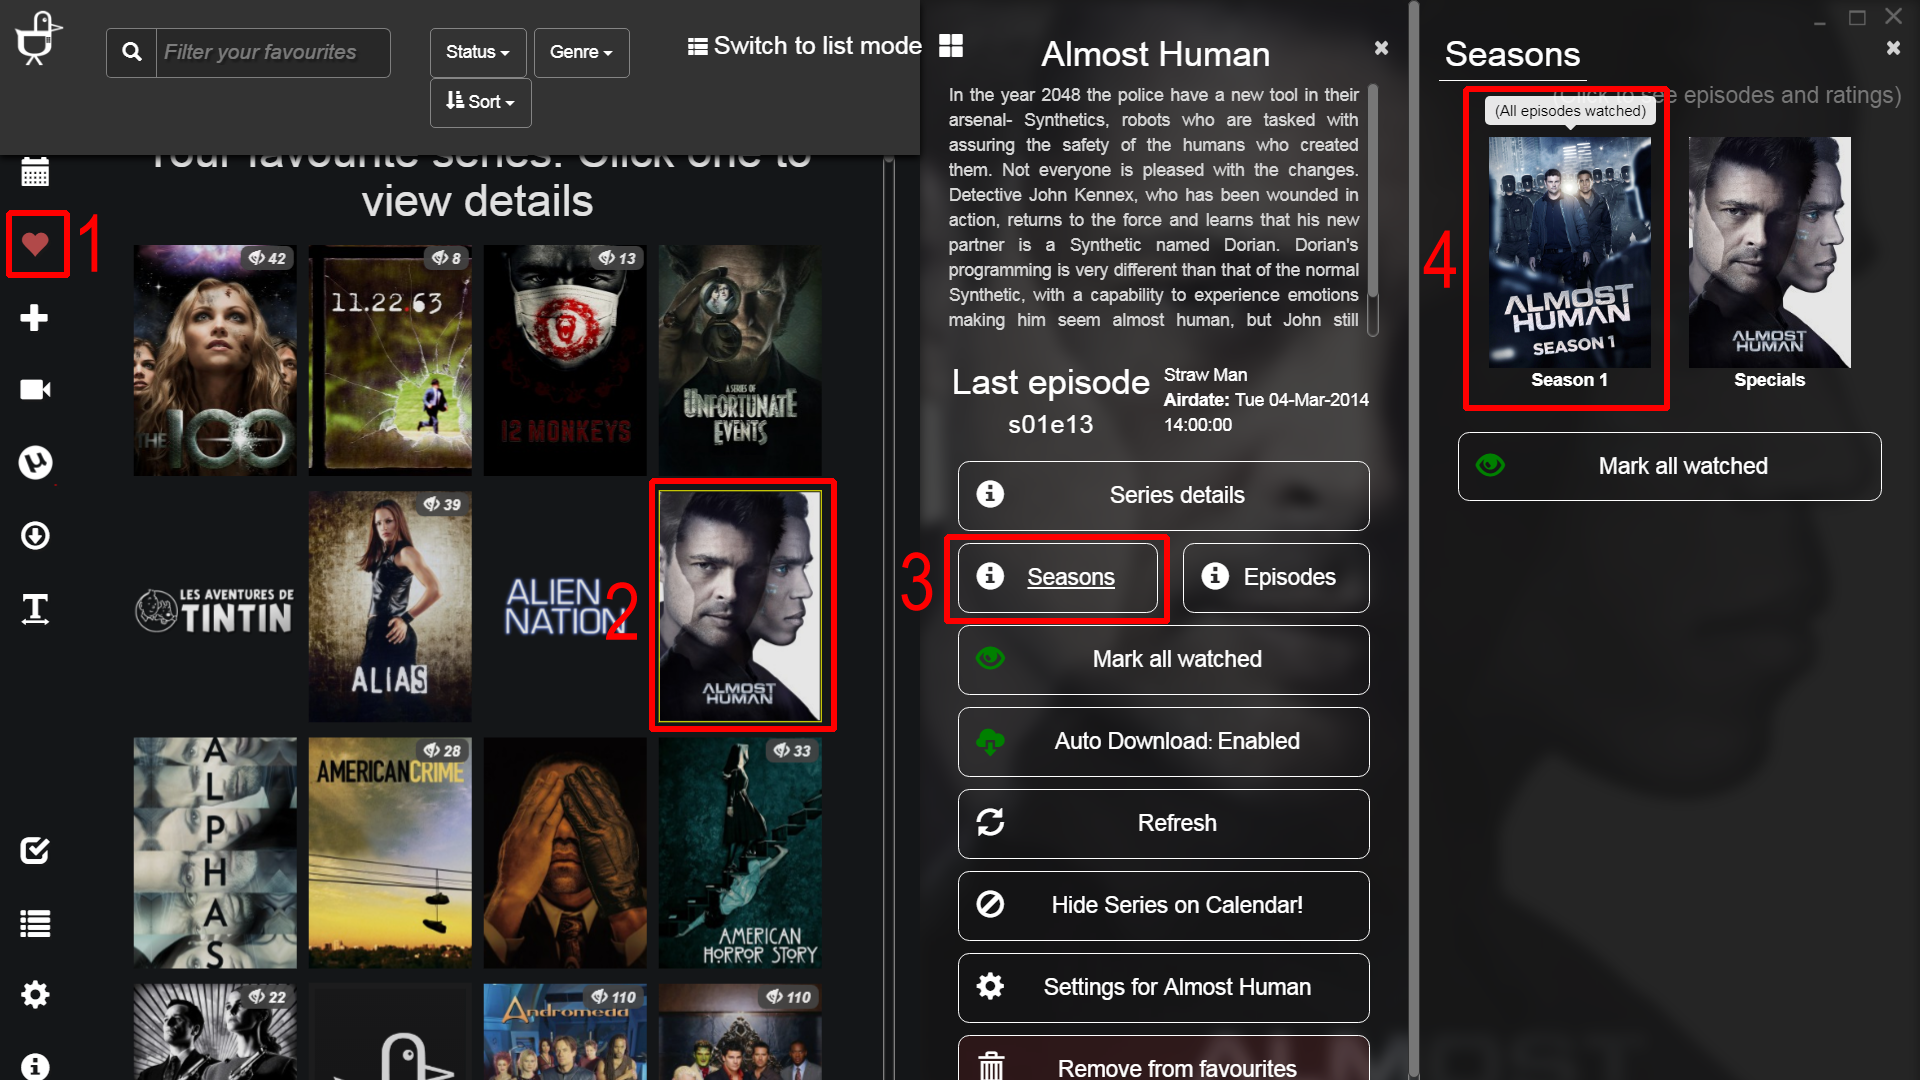The width and height of the screenshot is (1920, 1080).
Task: Click the 39 unwatched badge on Alias
Action: point(442,504)
